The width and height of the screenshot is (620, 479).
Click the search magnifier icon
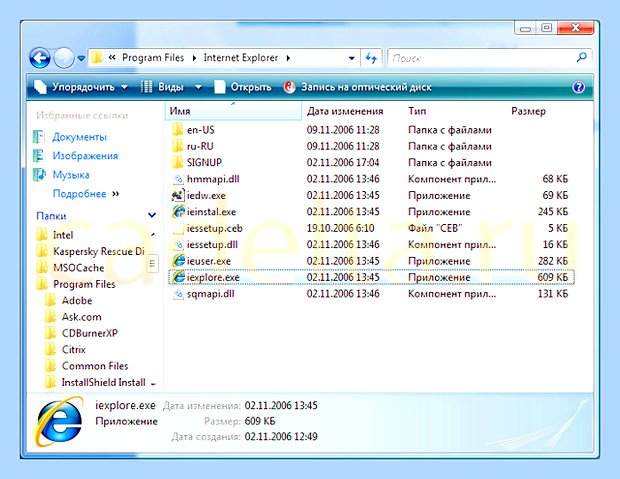[x=582, y=58]
